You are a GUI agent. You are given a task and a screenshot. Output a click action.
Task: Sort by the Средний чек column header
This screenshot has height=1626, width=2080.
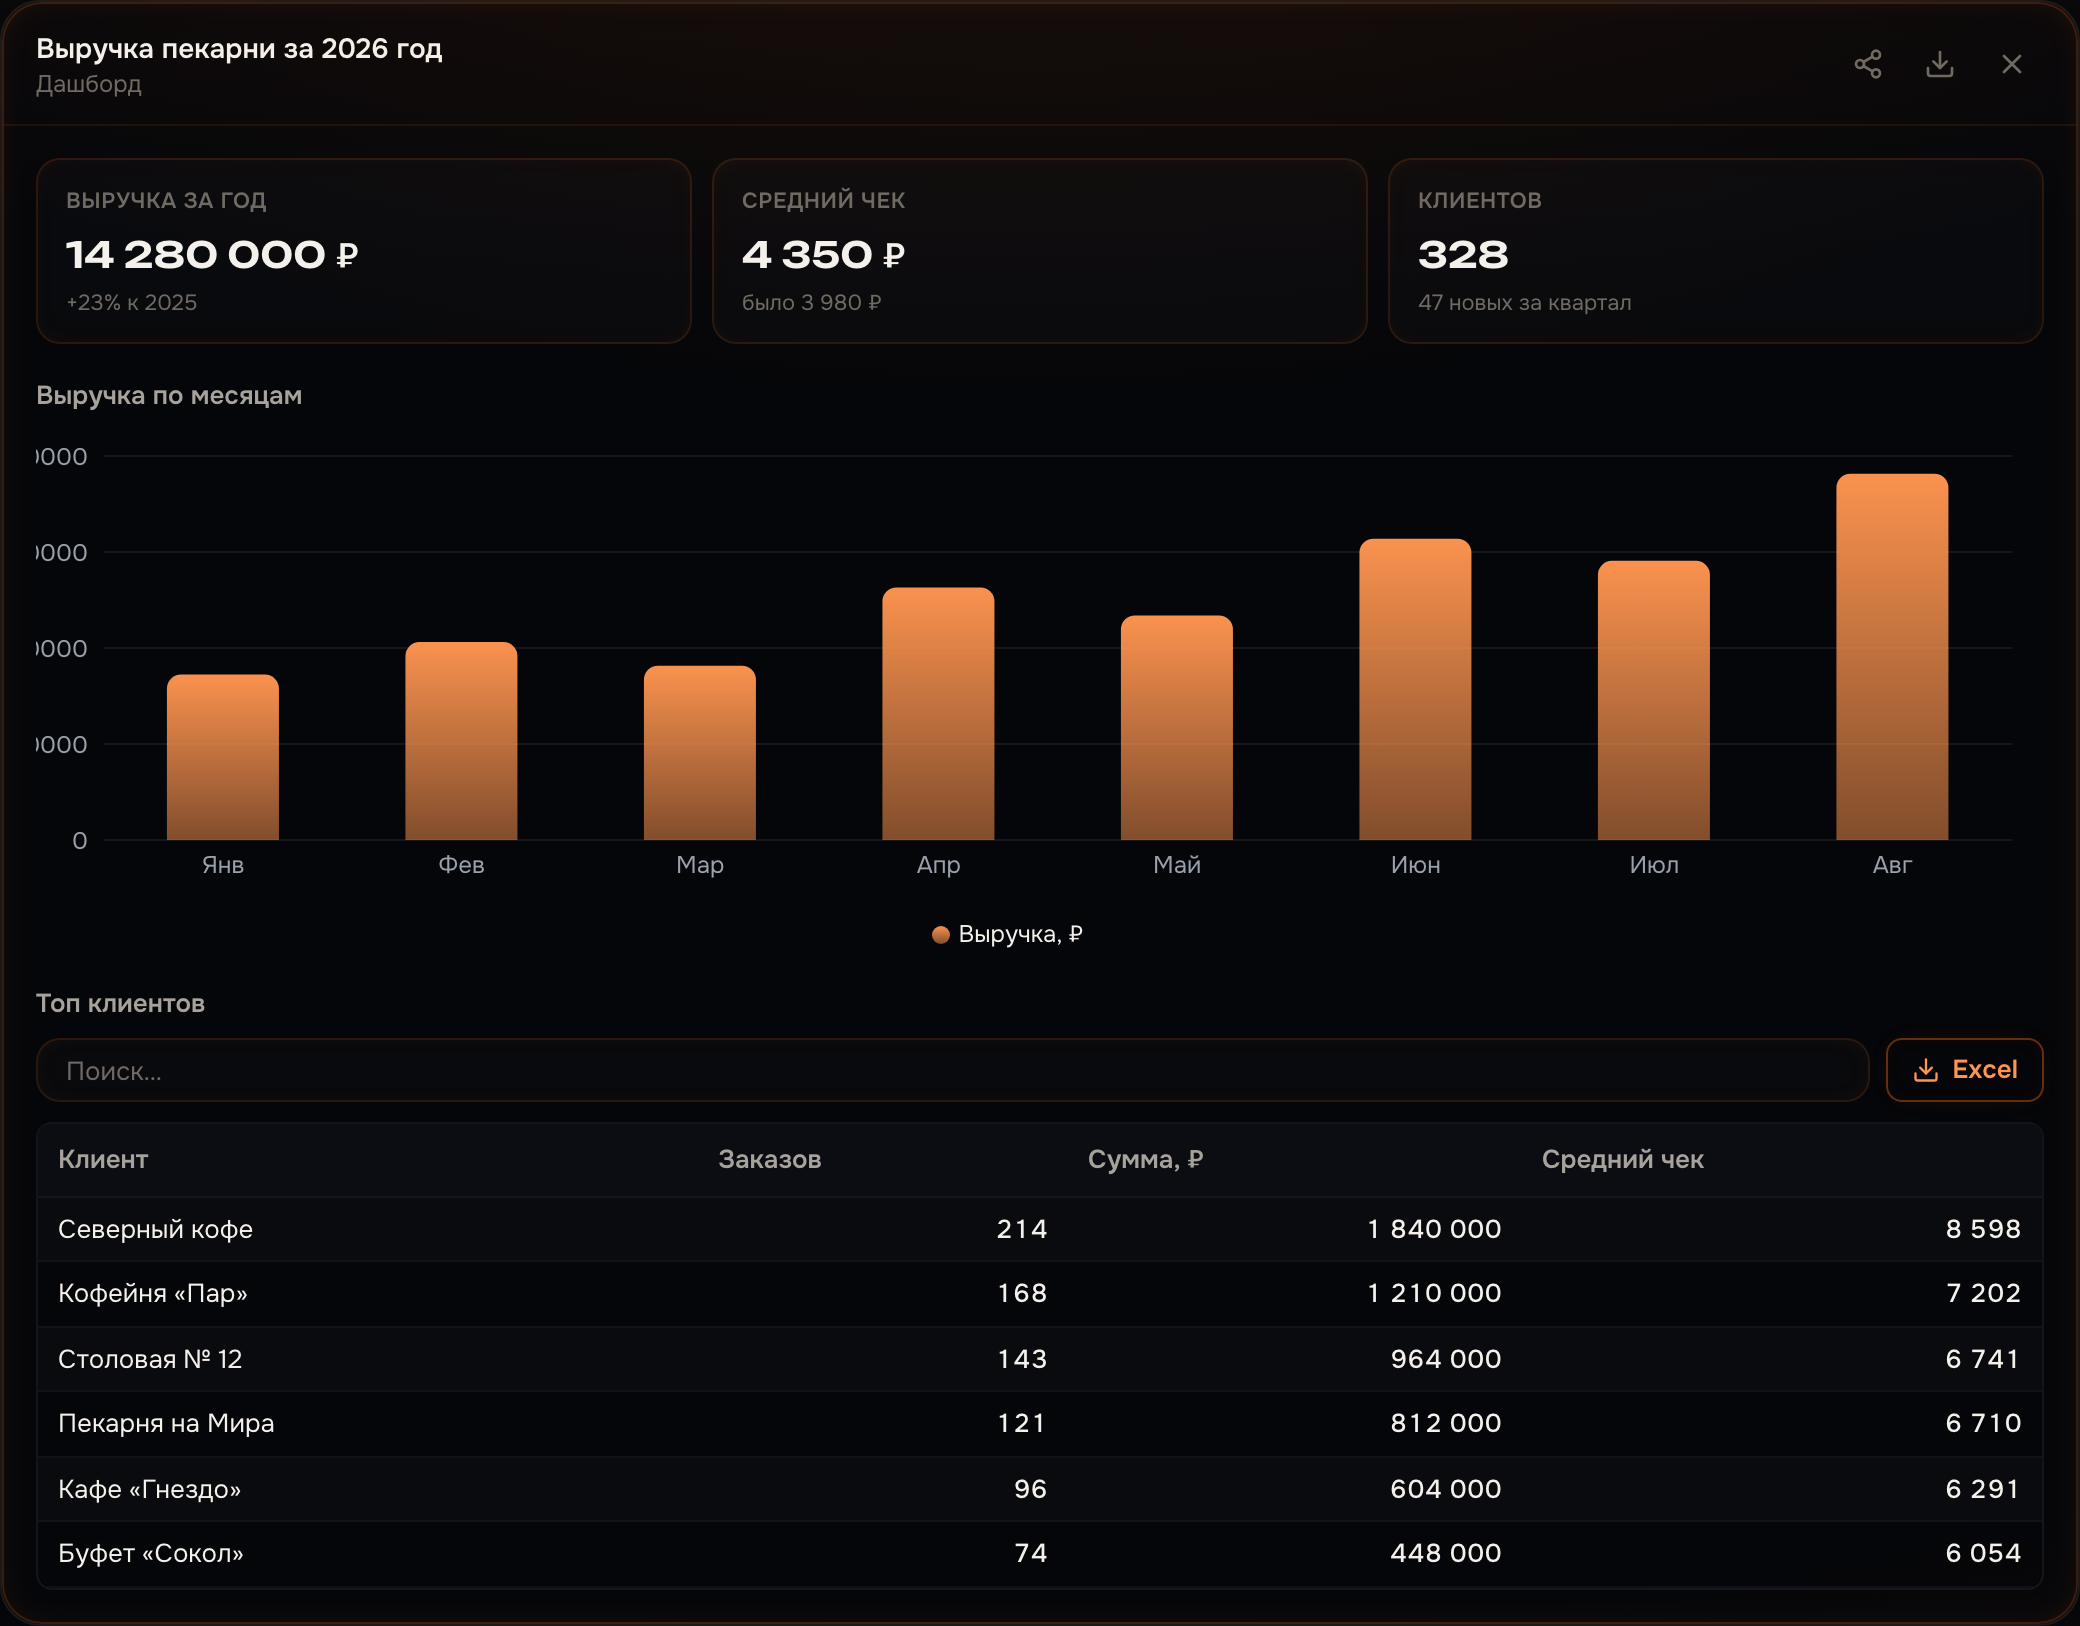[x=1622, y=1159]
